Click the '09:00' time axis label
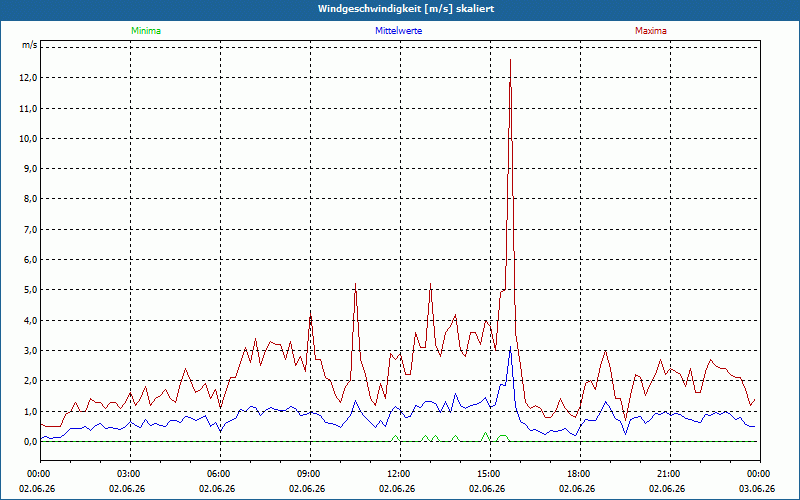800x500 pixels. click(x=310, y=474)
